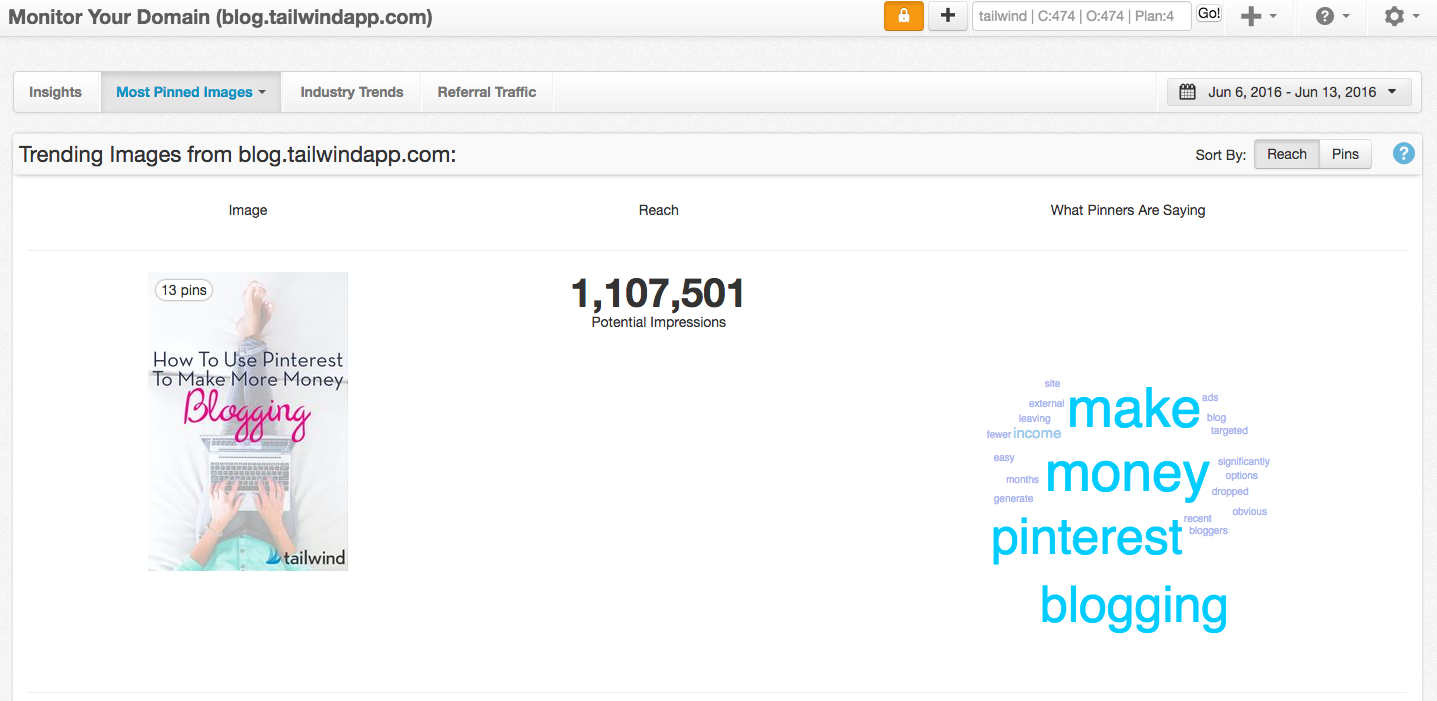Click the word 'external' in word cloud
The width and height of the screenshot is (1437, 701).
1046,404
